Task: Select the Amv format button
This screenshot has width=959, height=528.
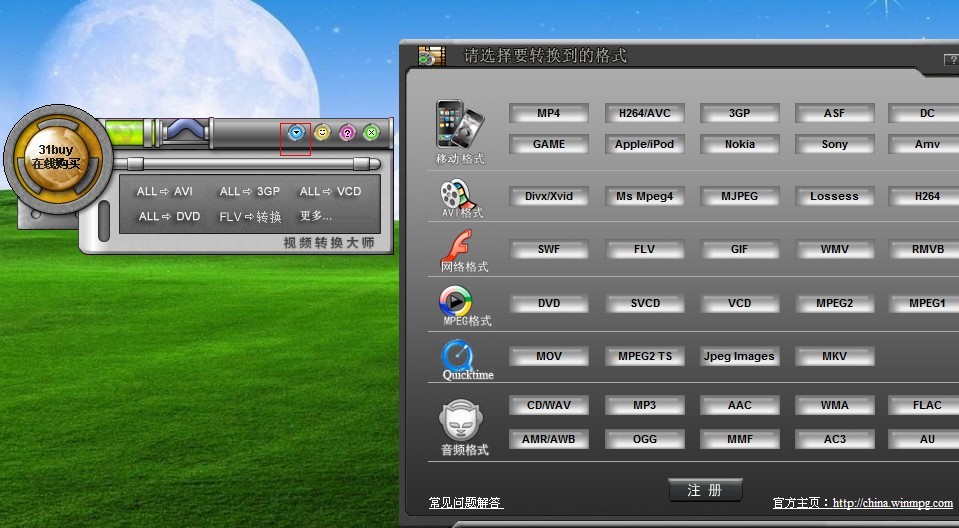Action: click(x=925, y=144)
